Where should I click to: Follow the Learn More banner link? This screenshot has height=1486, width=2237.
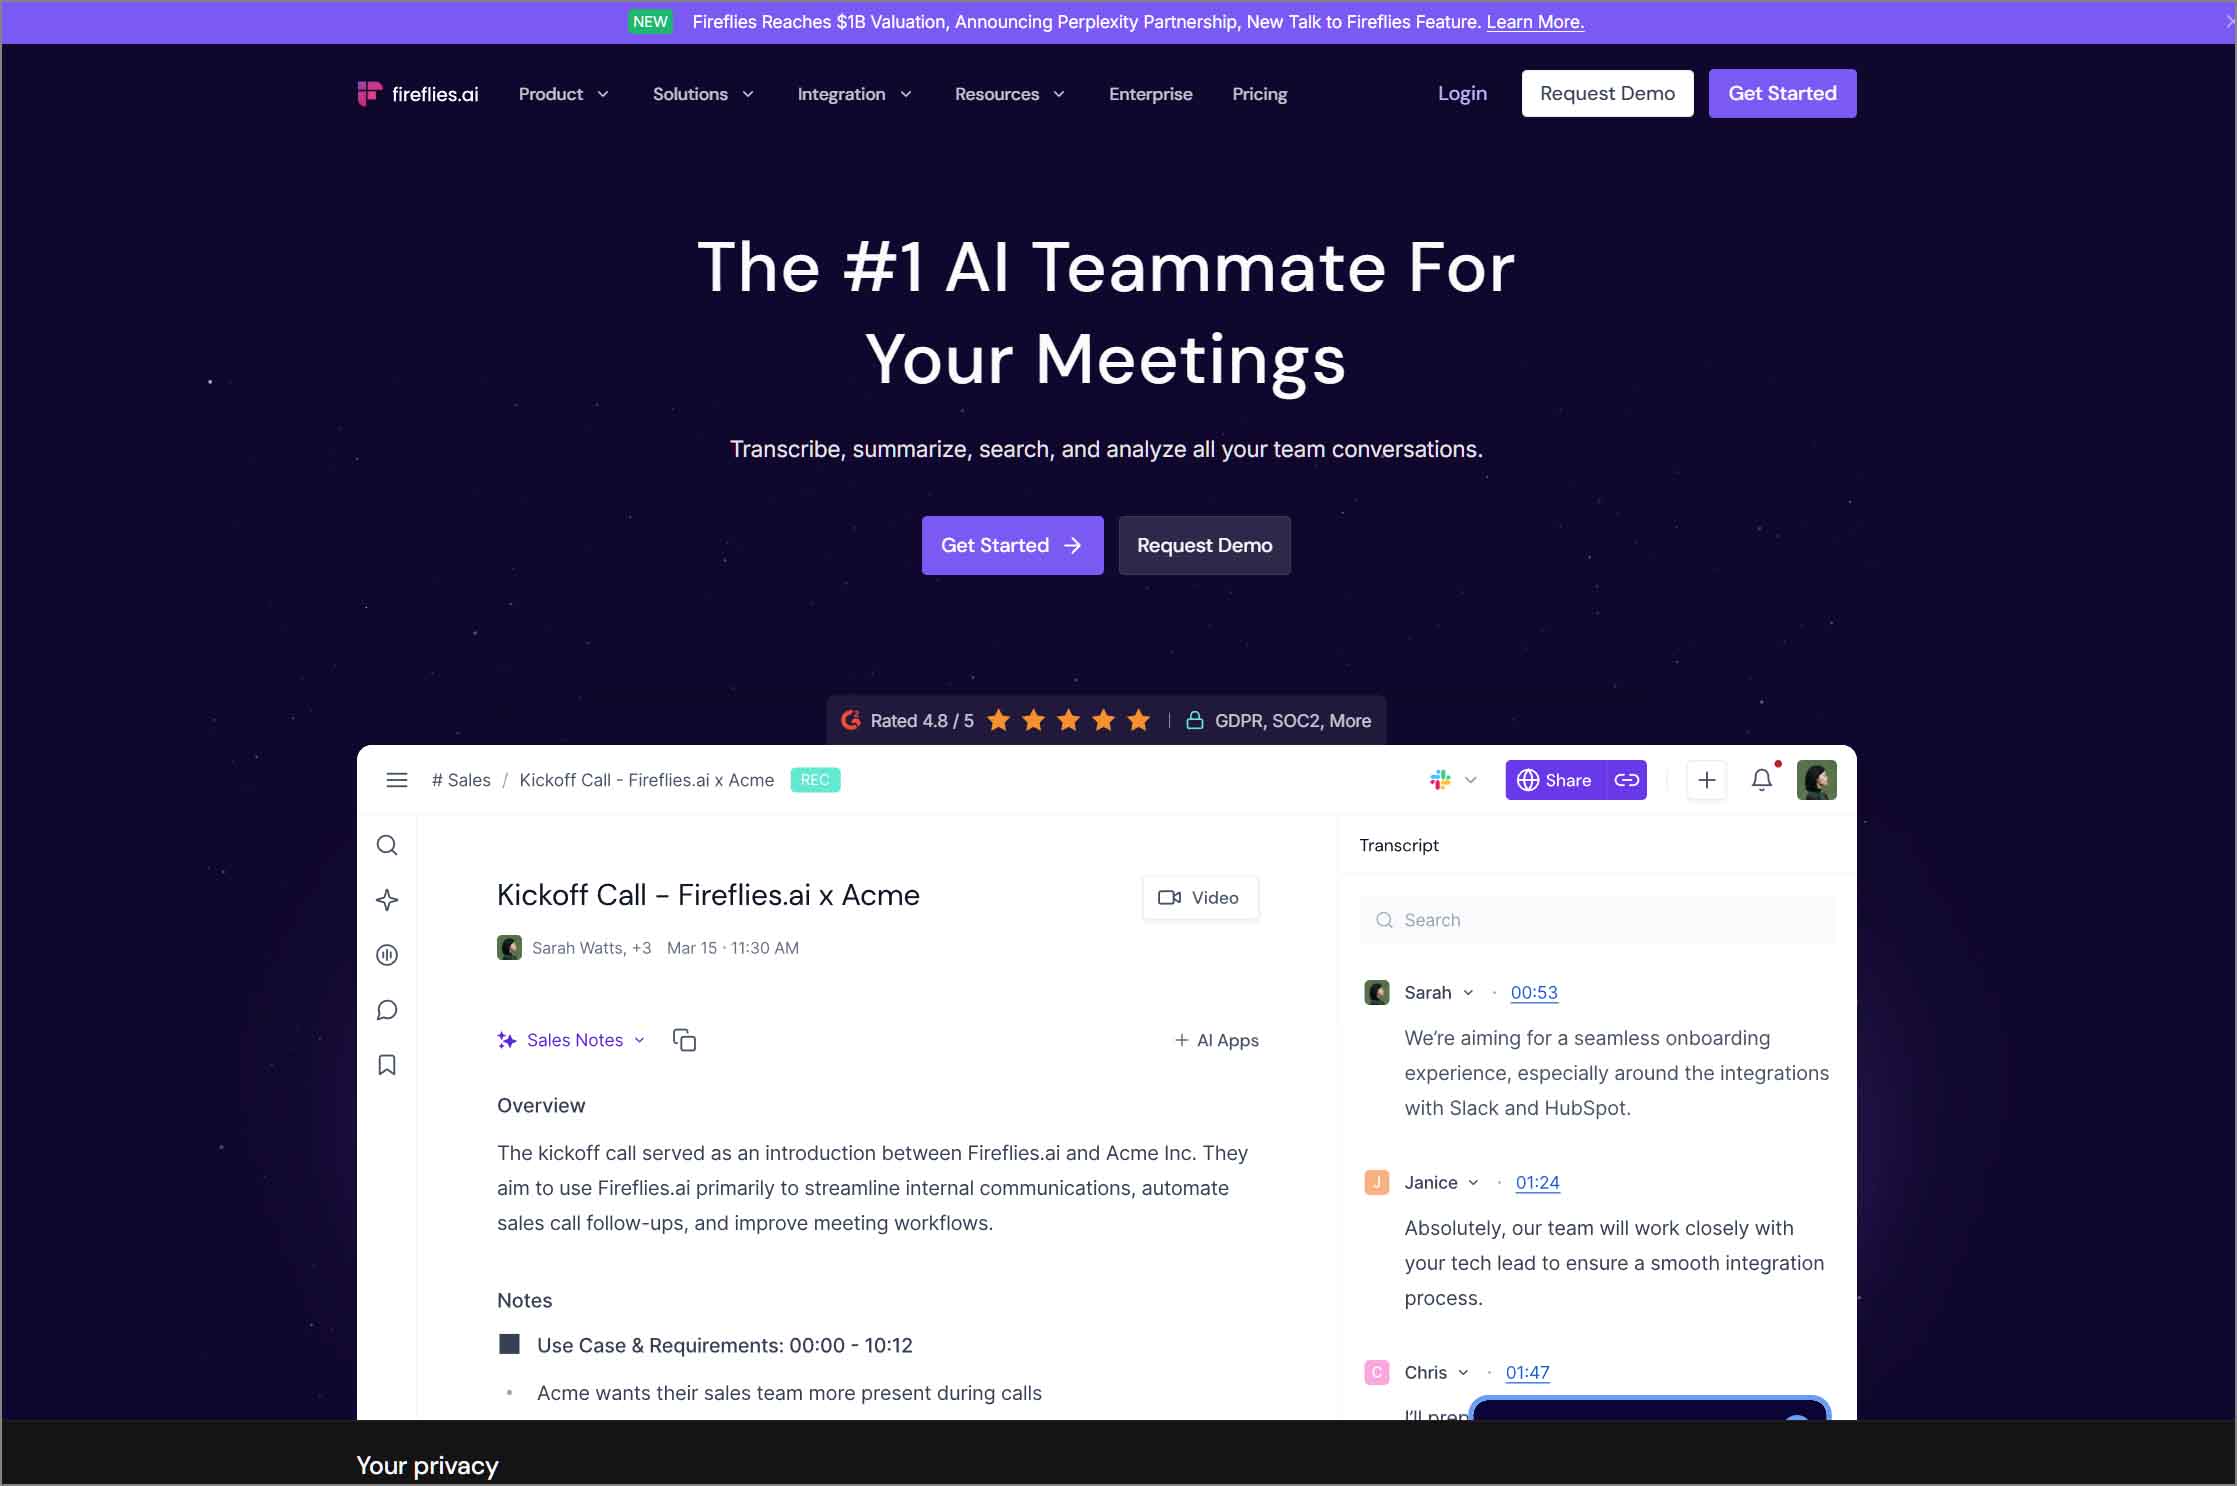point(1535,22)
